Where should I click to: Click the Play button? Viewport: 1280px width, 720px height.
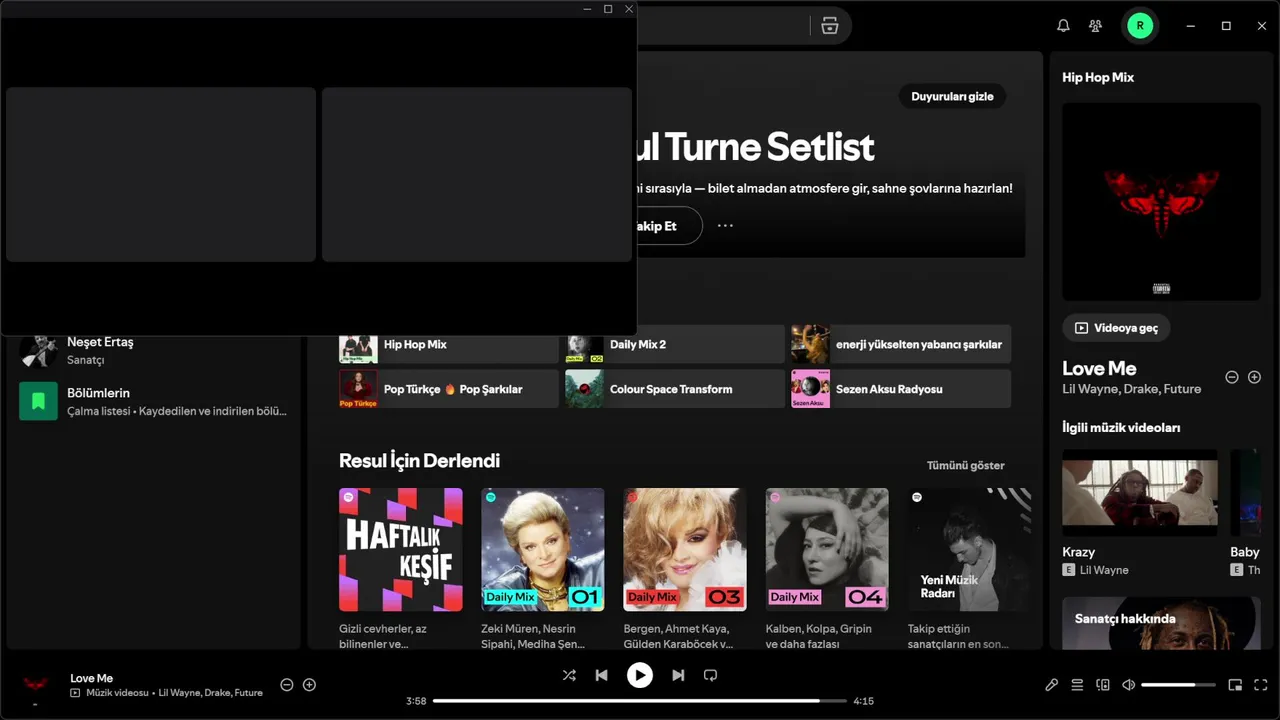click(x=640, y=676)
